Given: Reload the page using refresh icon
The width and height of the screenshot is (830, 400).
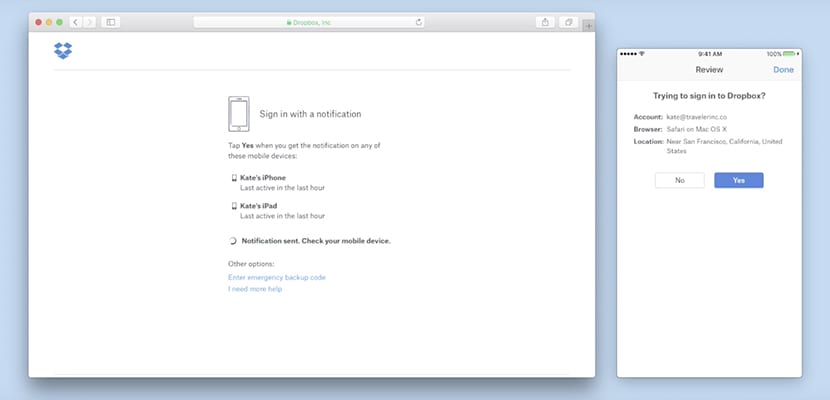Looking at the screenshot, I should click(x=419, y=22).
